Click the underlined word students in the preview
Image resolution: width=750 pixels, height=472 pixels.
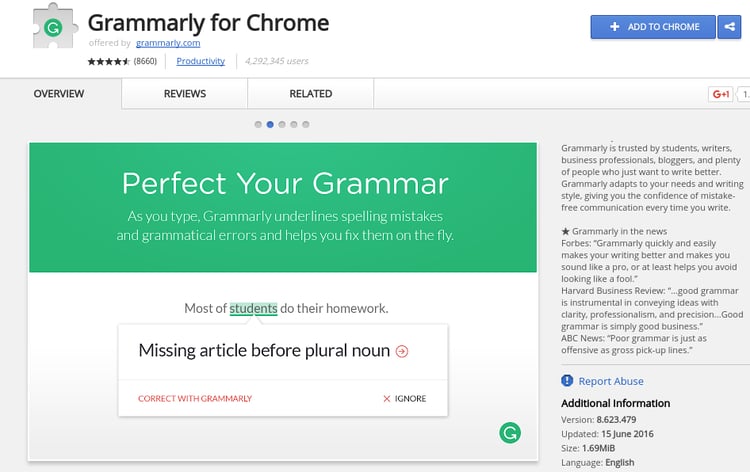pyautogui.click(x=253, y=308)
